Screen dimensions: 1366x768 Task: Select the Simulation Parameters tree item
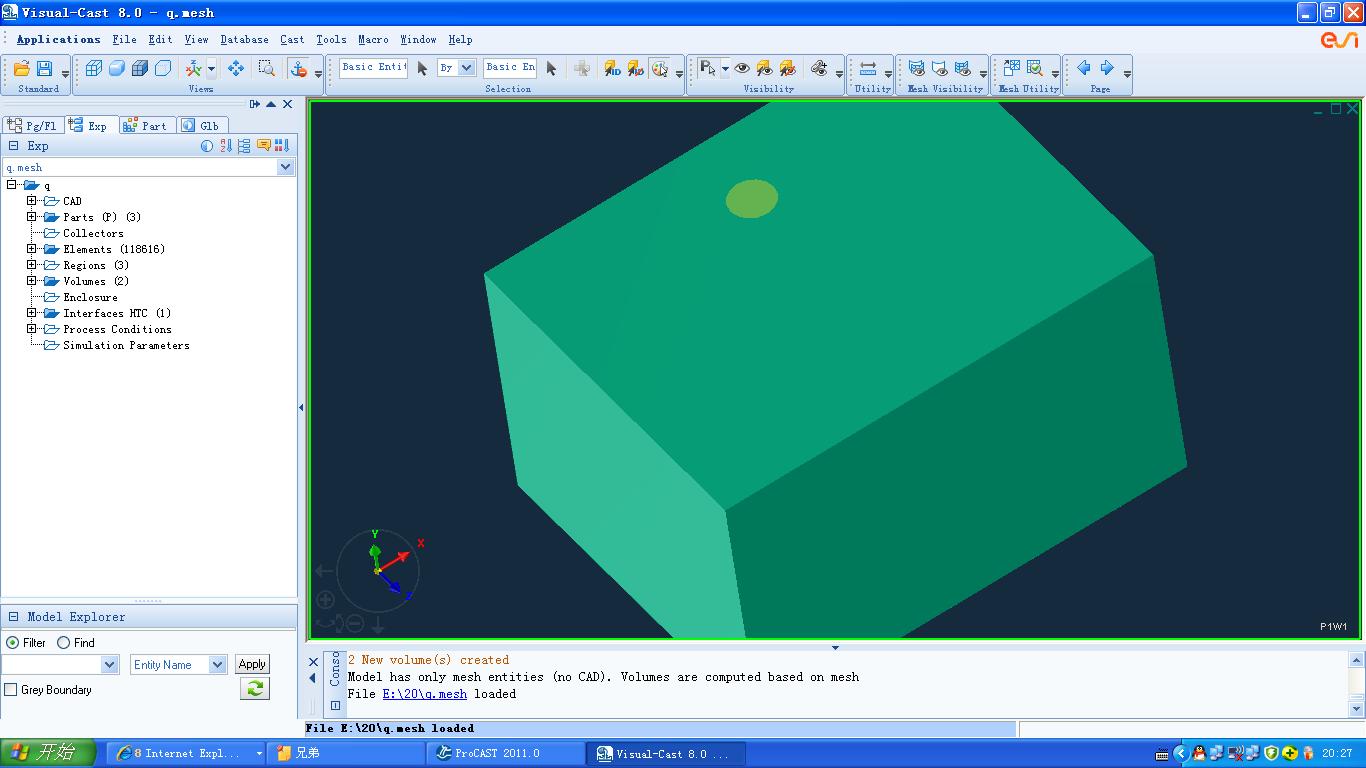click(x=126, y=345)
